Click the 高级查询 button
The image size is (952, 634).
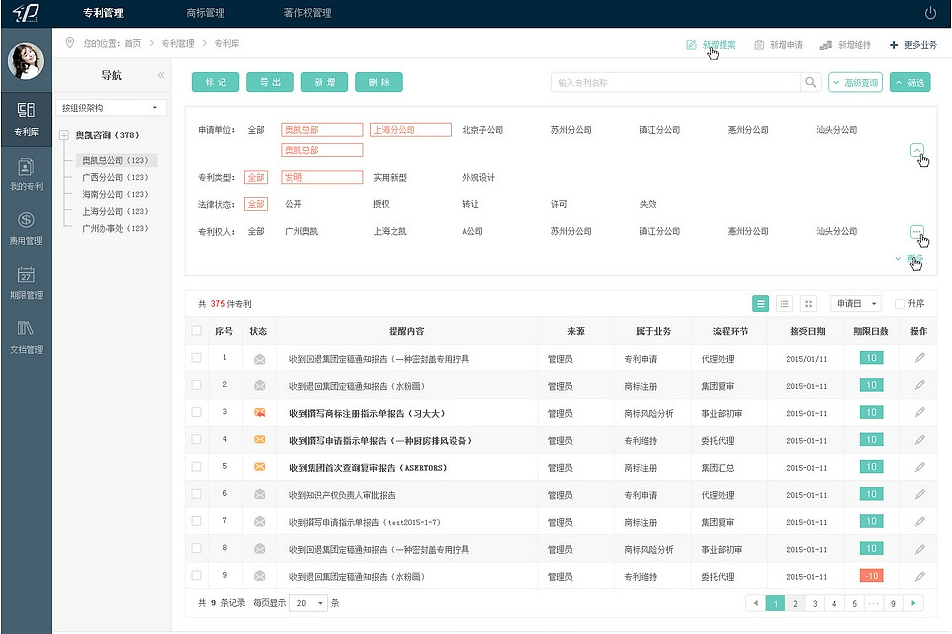point(855,83)
